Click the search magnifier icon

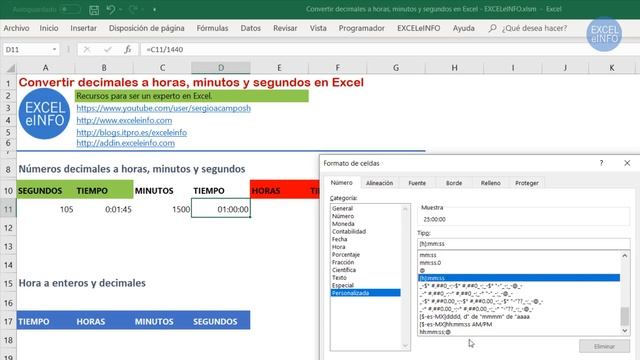[x=492, y=28]
